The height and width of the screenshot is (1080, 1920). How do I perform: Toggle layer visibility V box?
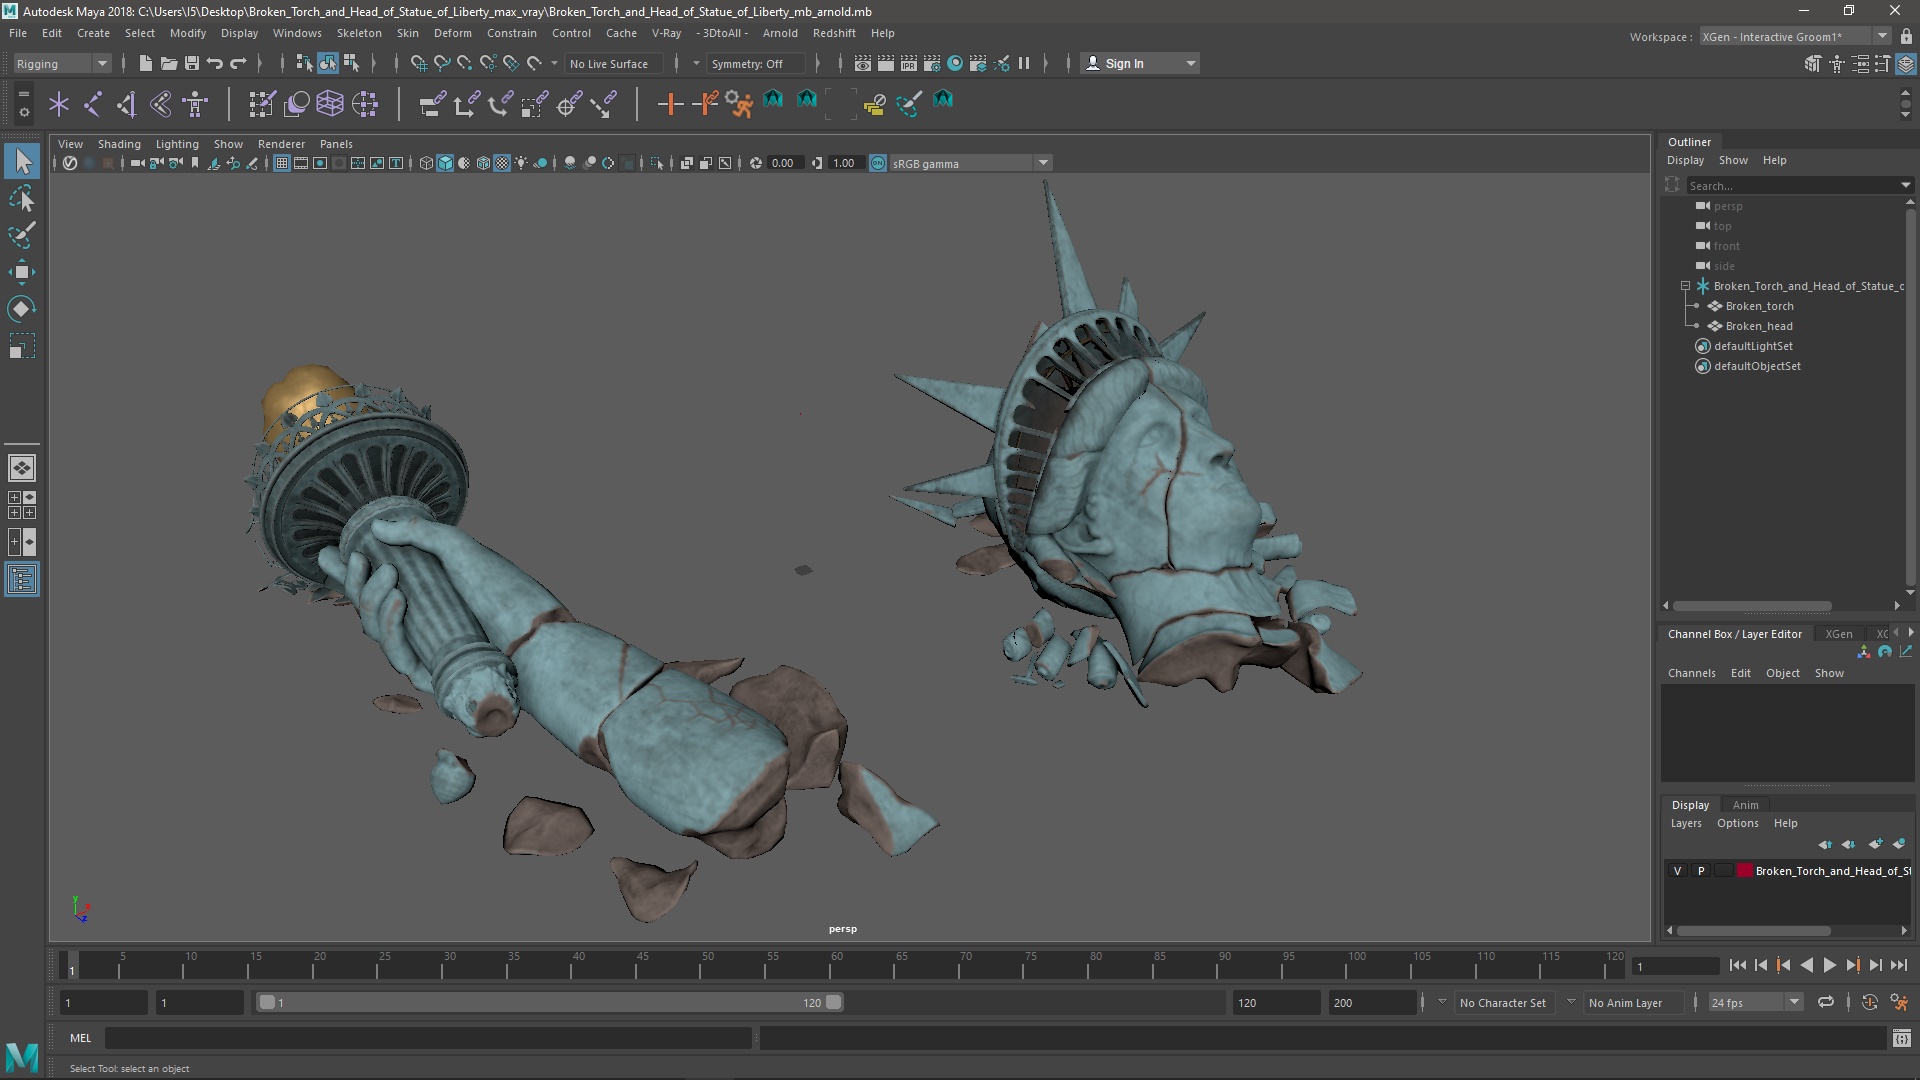pyautogui.click(x=1678, y=871)
